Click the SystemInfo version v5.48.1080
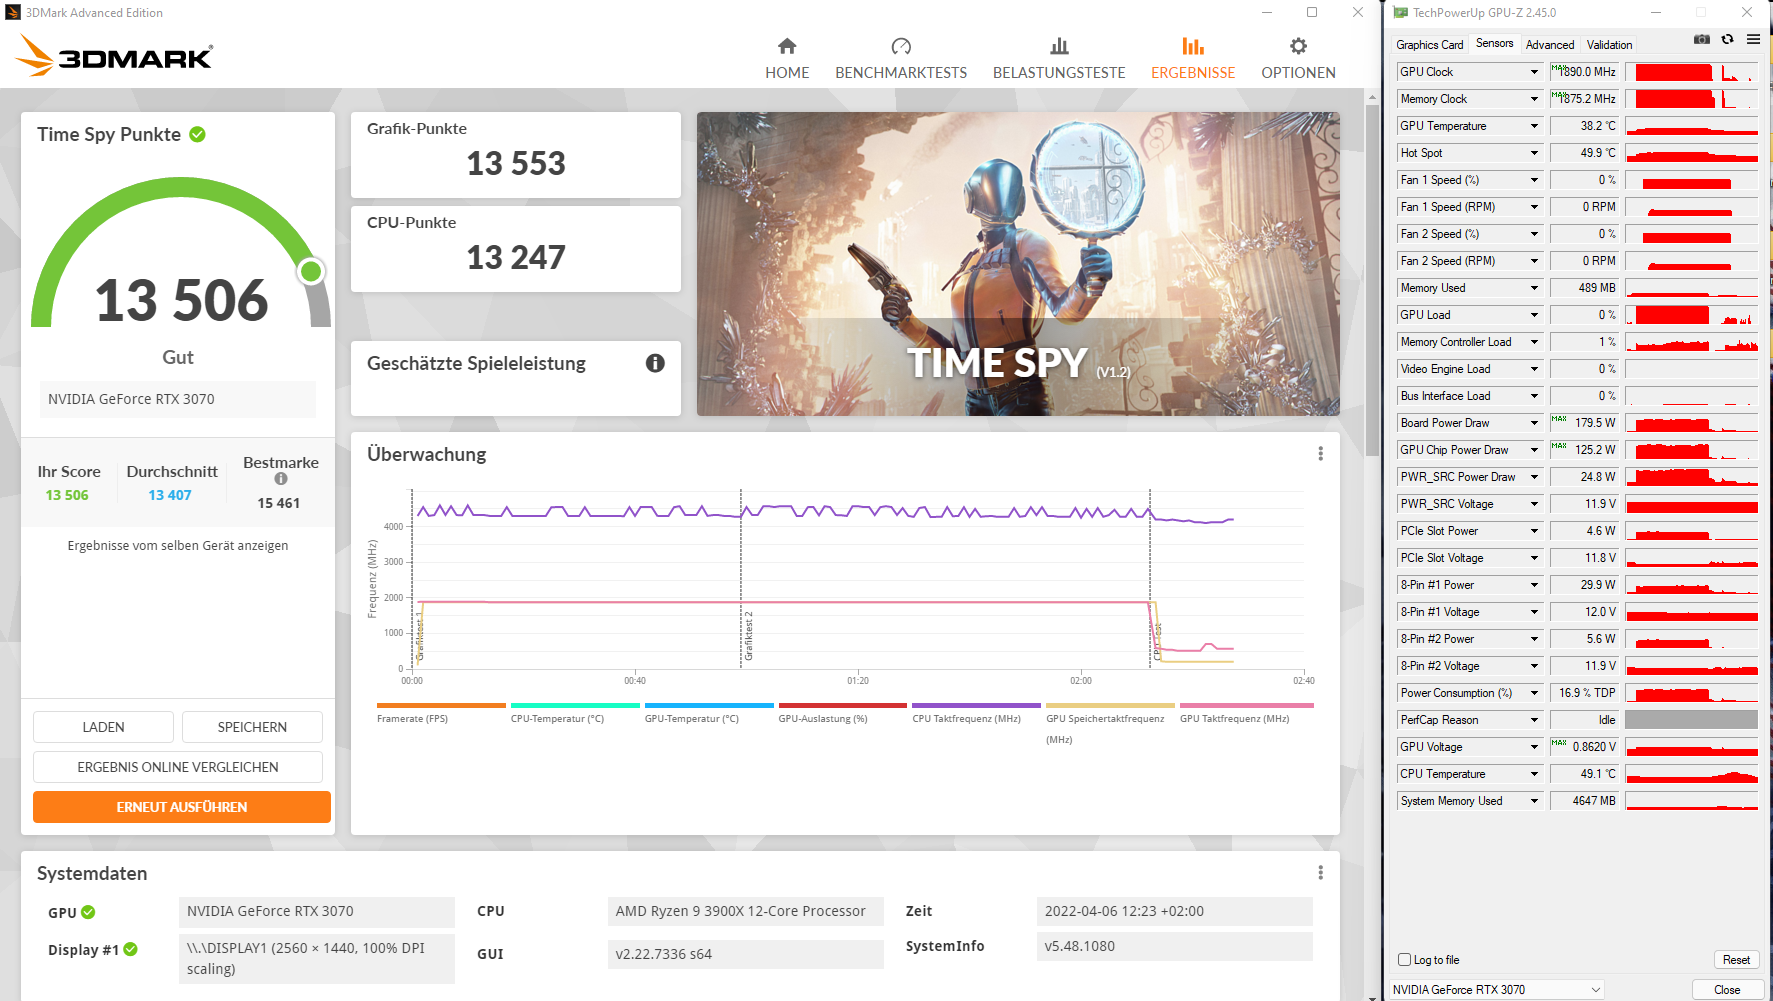 1174,947
